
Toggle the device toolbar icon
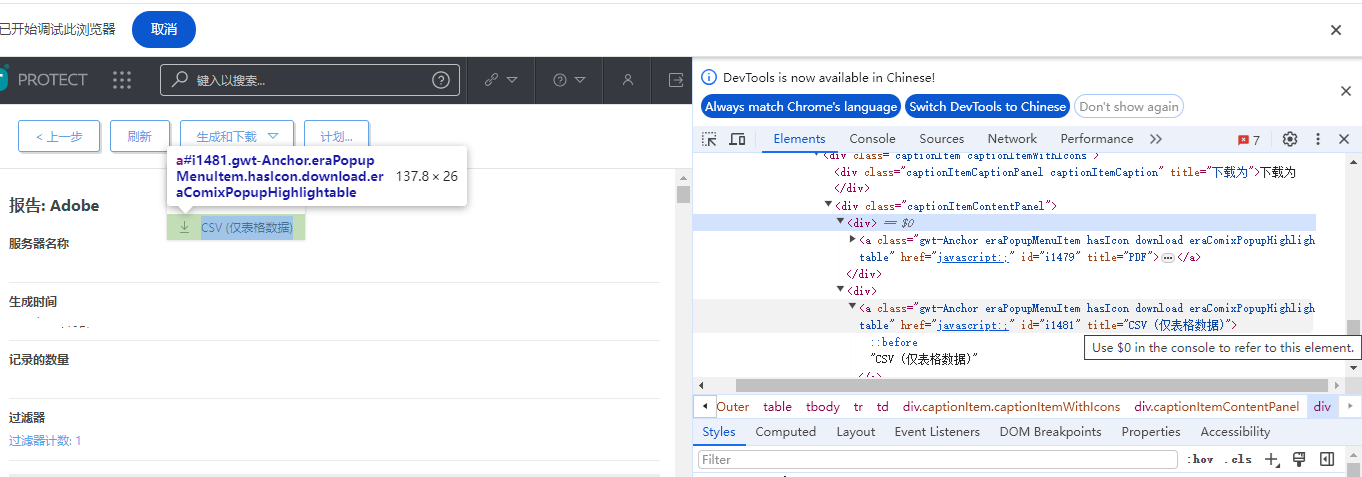(737, 139)
